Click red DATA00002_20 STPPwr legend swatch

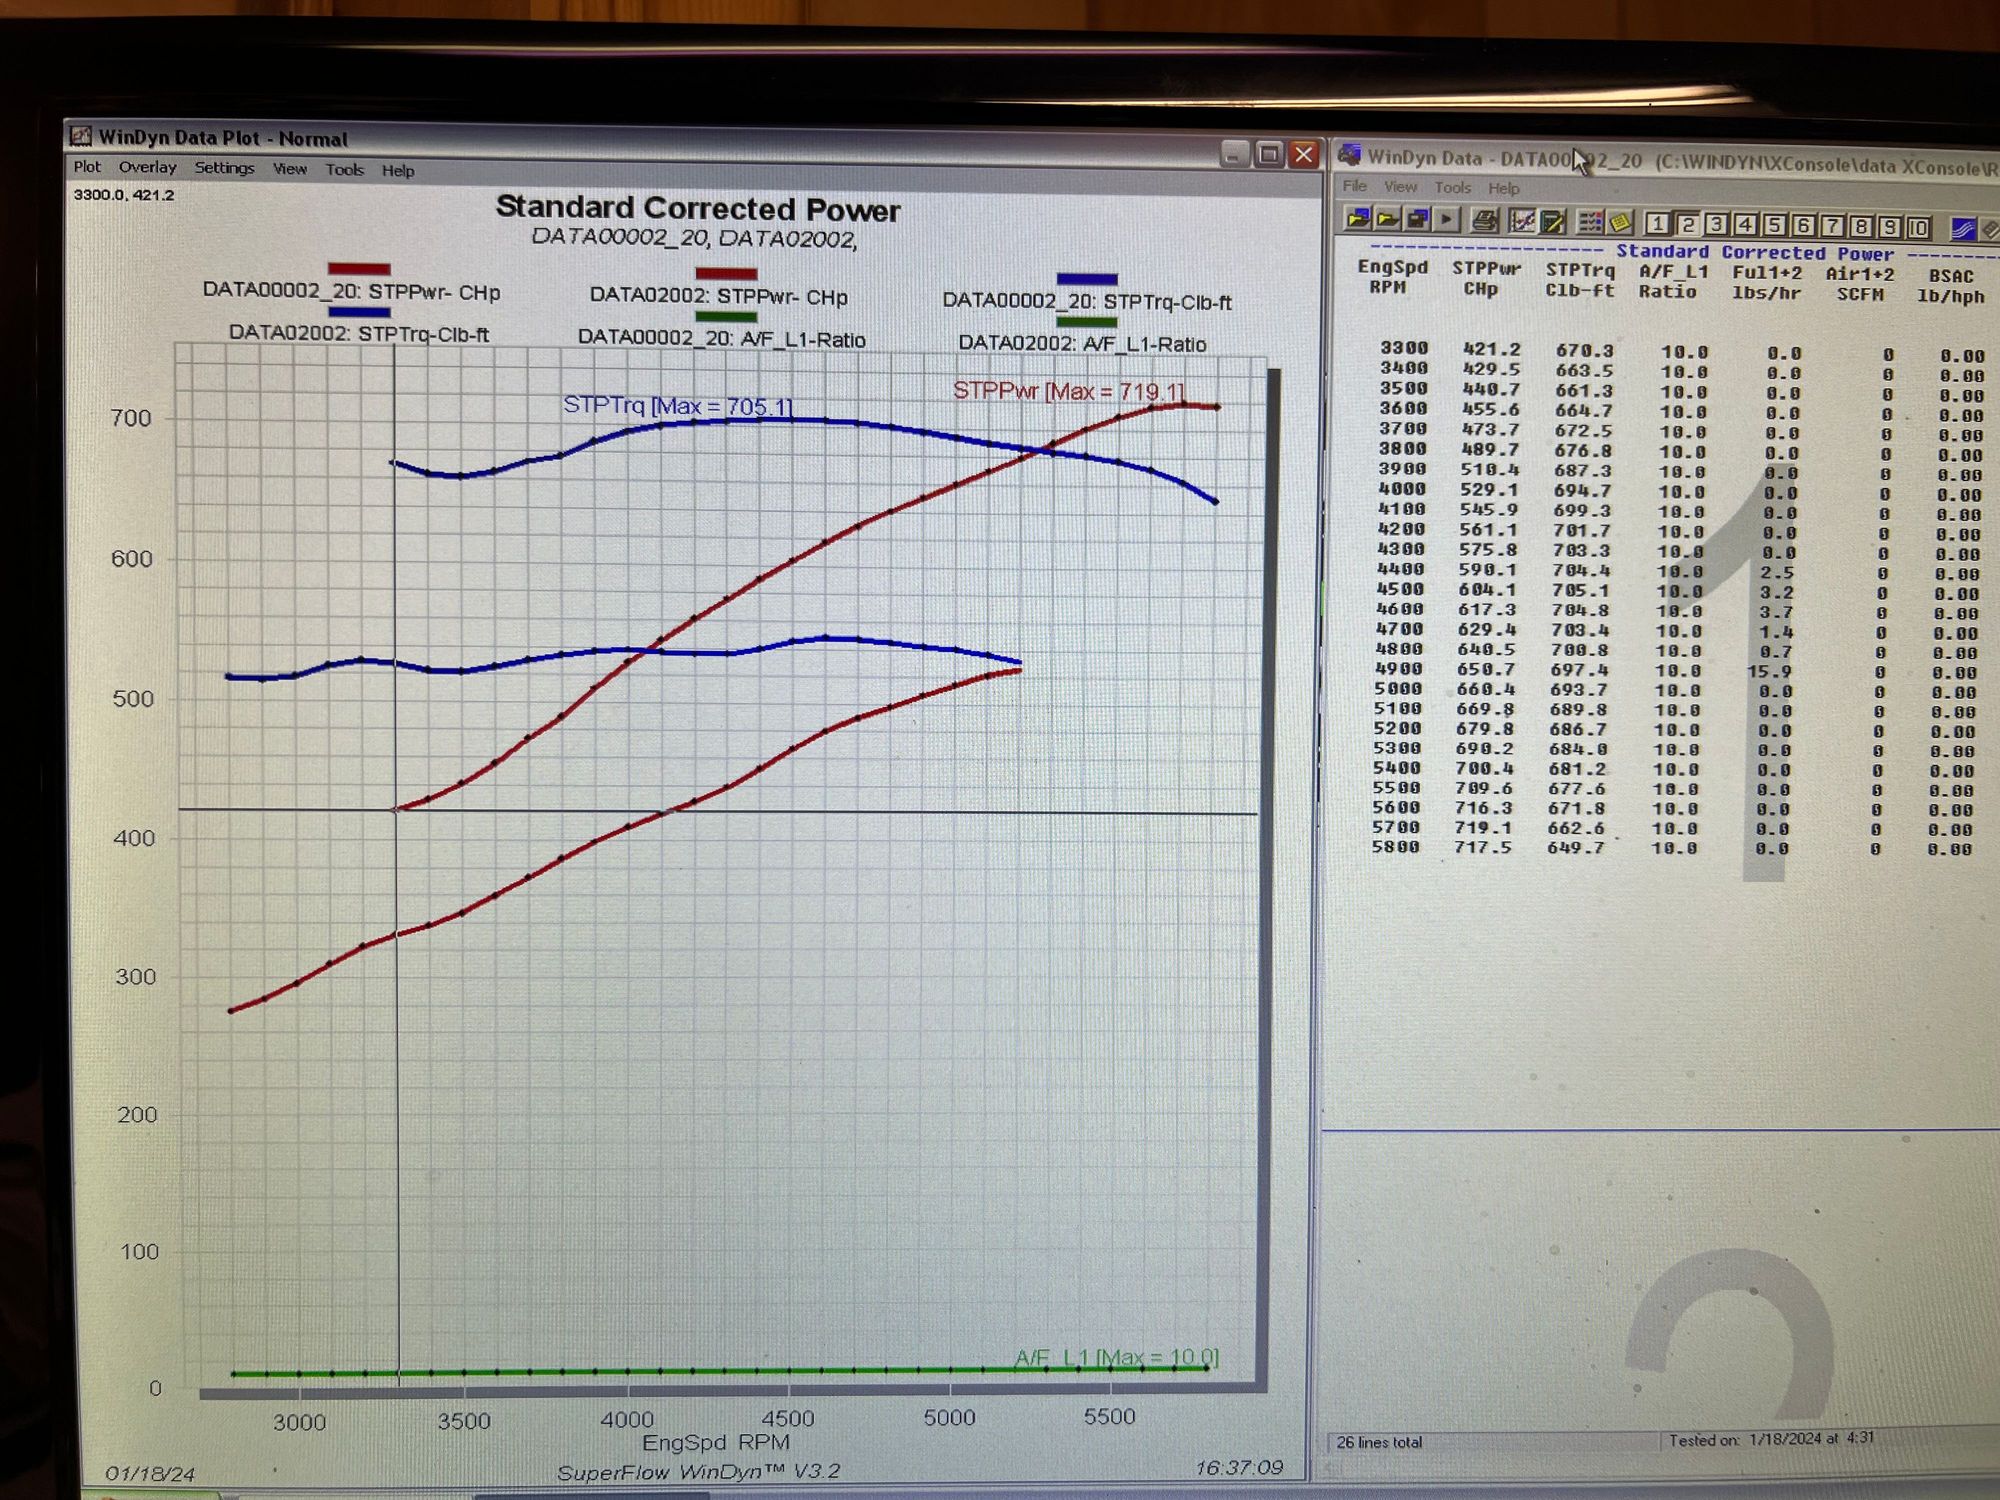tap(359, 269)
